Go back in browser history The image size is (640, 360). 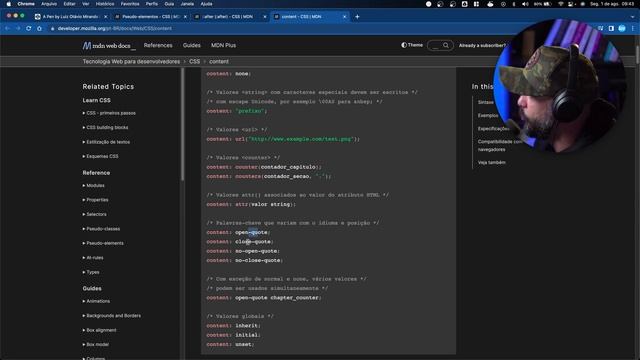pyautogui.click(x=7, y=29)
